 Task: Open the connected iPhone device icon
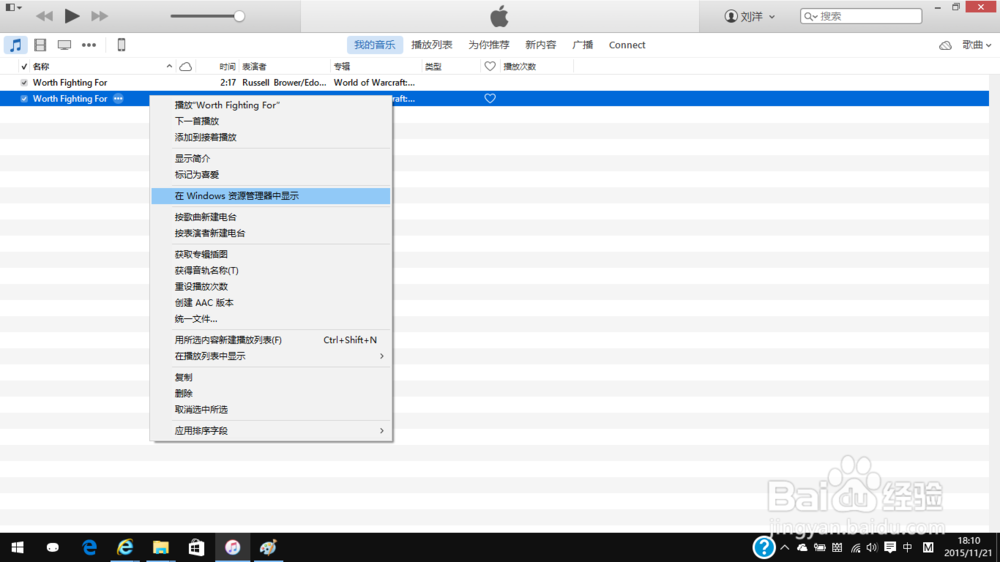(x=121, y=45)
